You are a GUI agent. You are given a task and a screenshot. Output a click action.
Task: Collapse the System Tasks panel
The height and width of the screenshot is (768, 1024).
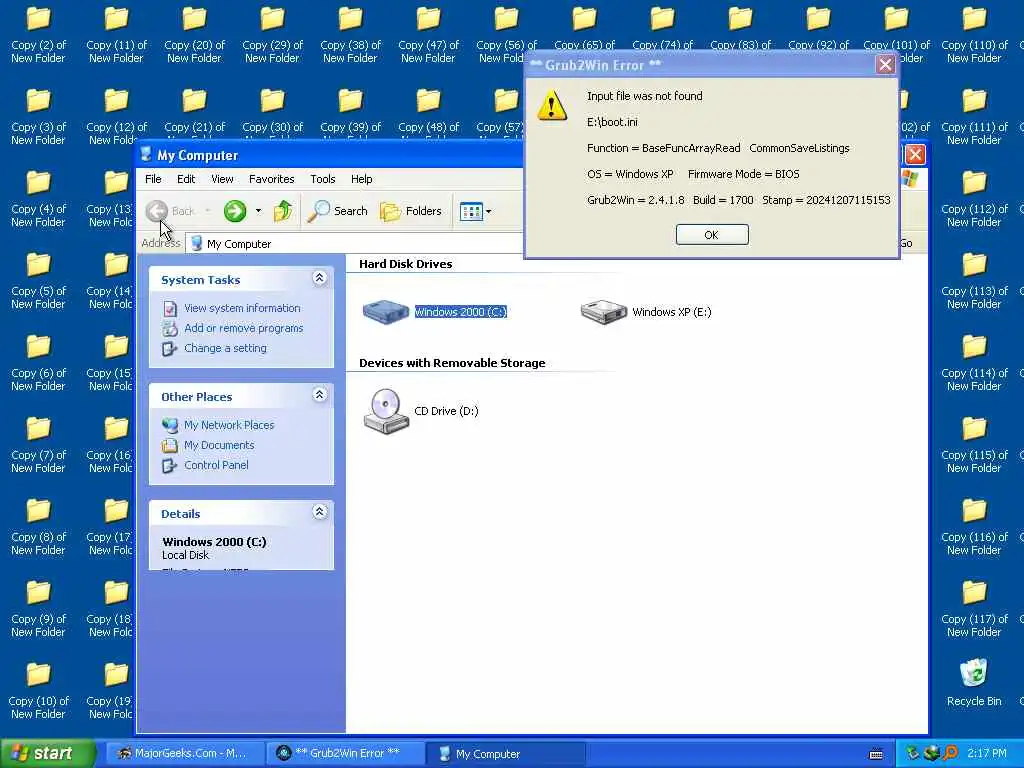(x=319, y=278)
